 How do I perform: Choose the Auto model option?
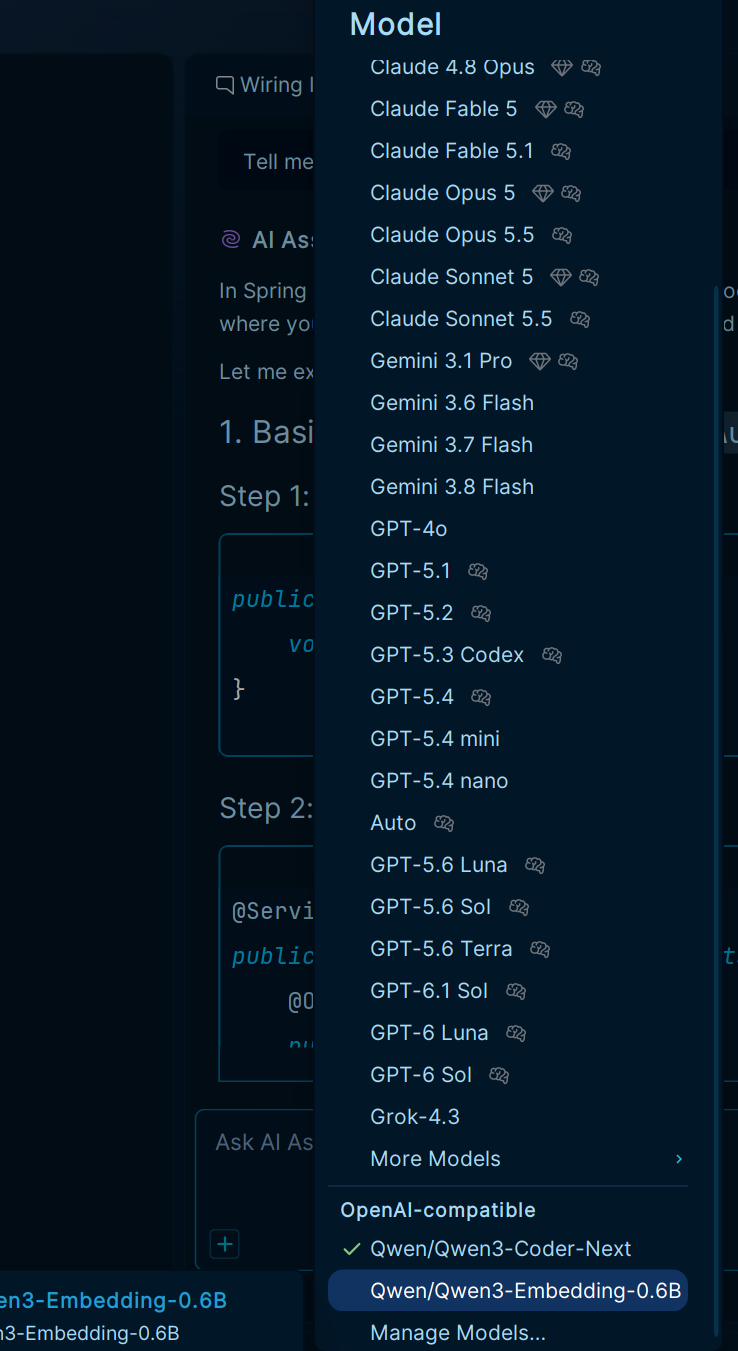coord(508,823)
